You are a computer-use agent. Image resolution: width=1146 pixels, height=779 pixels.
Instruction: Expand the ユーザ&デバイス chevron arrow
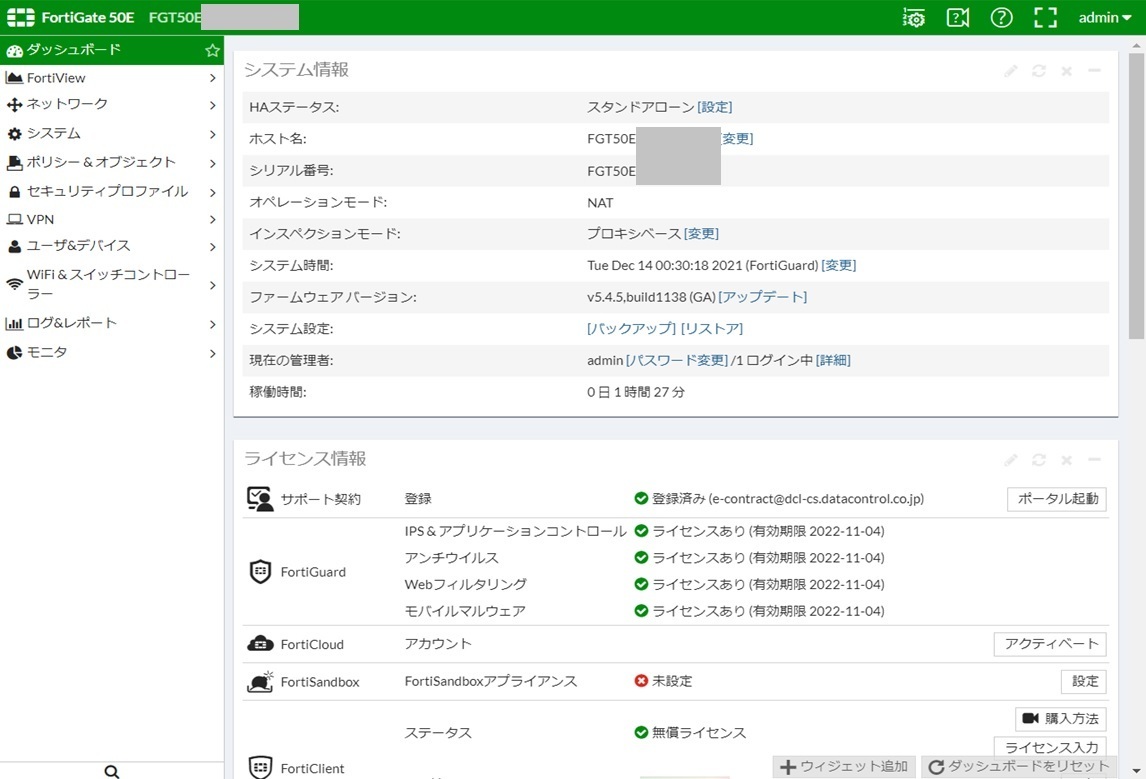[212, 247]
